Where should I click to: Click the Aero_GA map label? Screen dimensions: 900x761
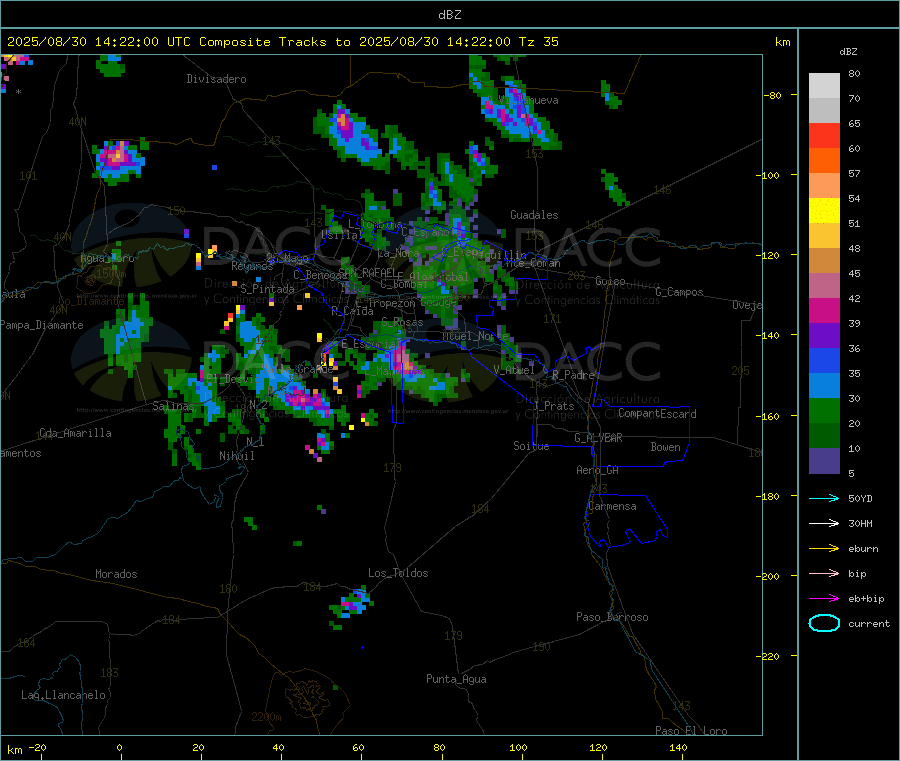click(x=597, y=470)
